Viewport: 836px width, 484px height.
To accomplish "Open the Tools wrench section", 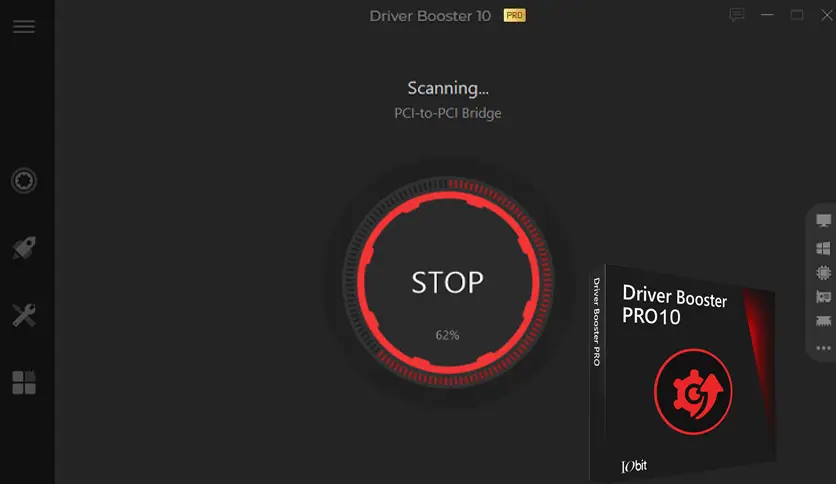I will tap(24, 315).
